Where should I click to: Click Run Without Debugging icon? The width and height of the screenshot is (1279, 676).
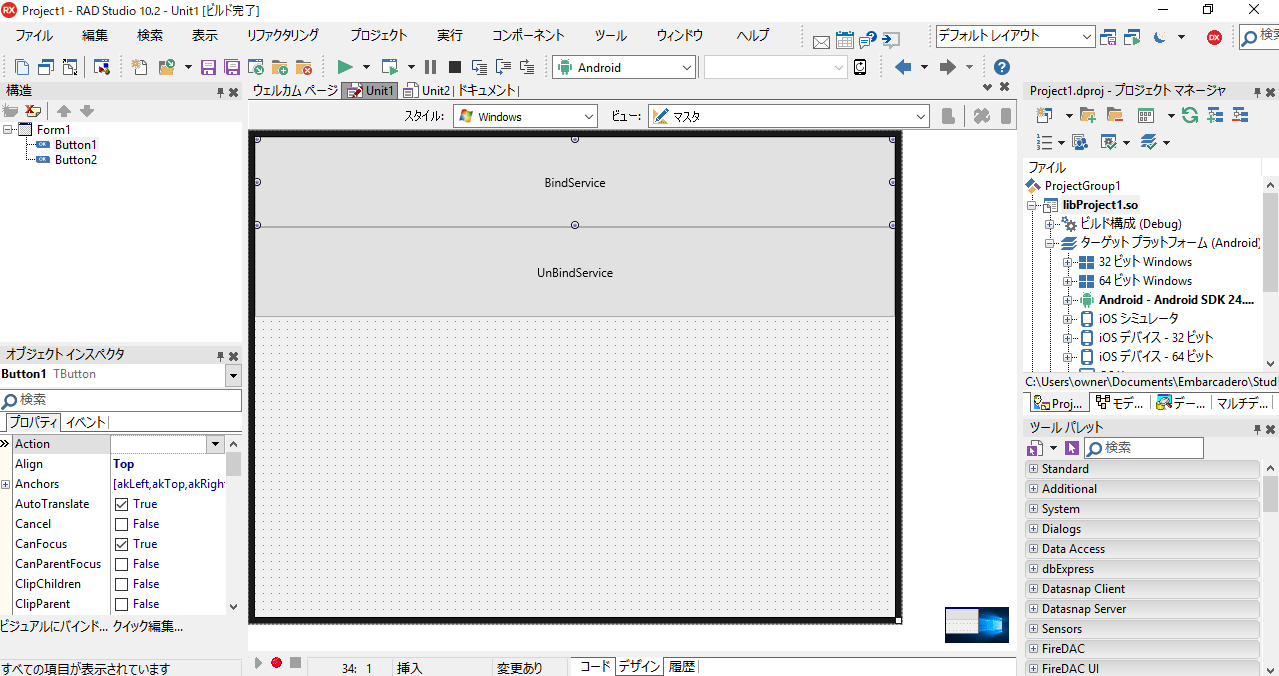[390, 67]
